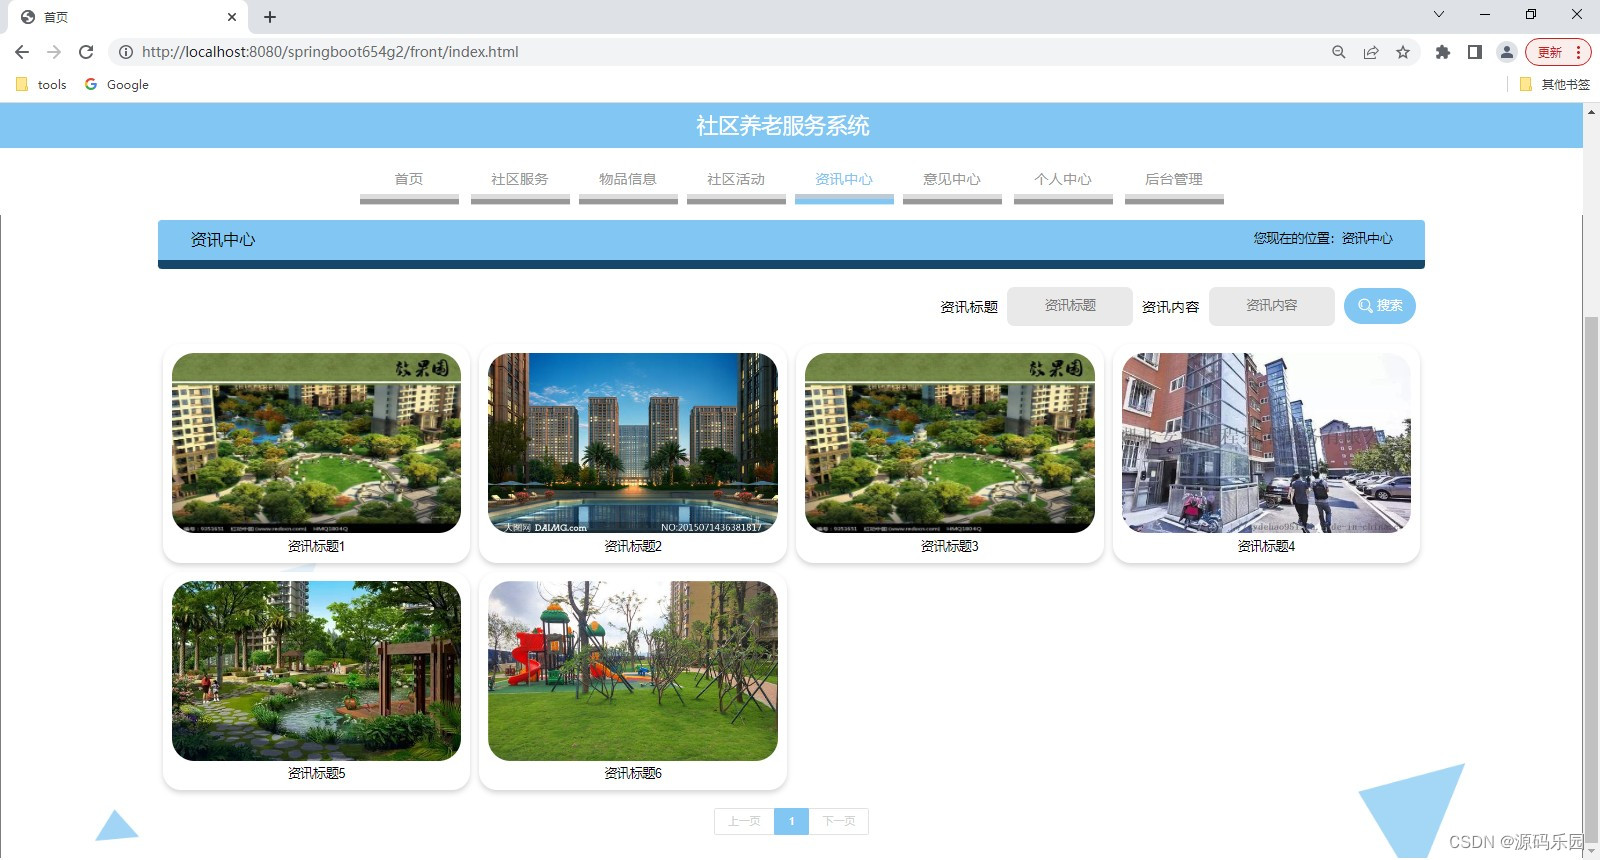Screen dimensions: 1600x860
Task: Click the address bar URL
Action: tap(330, 52)
